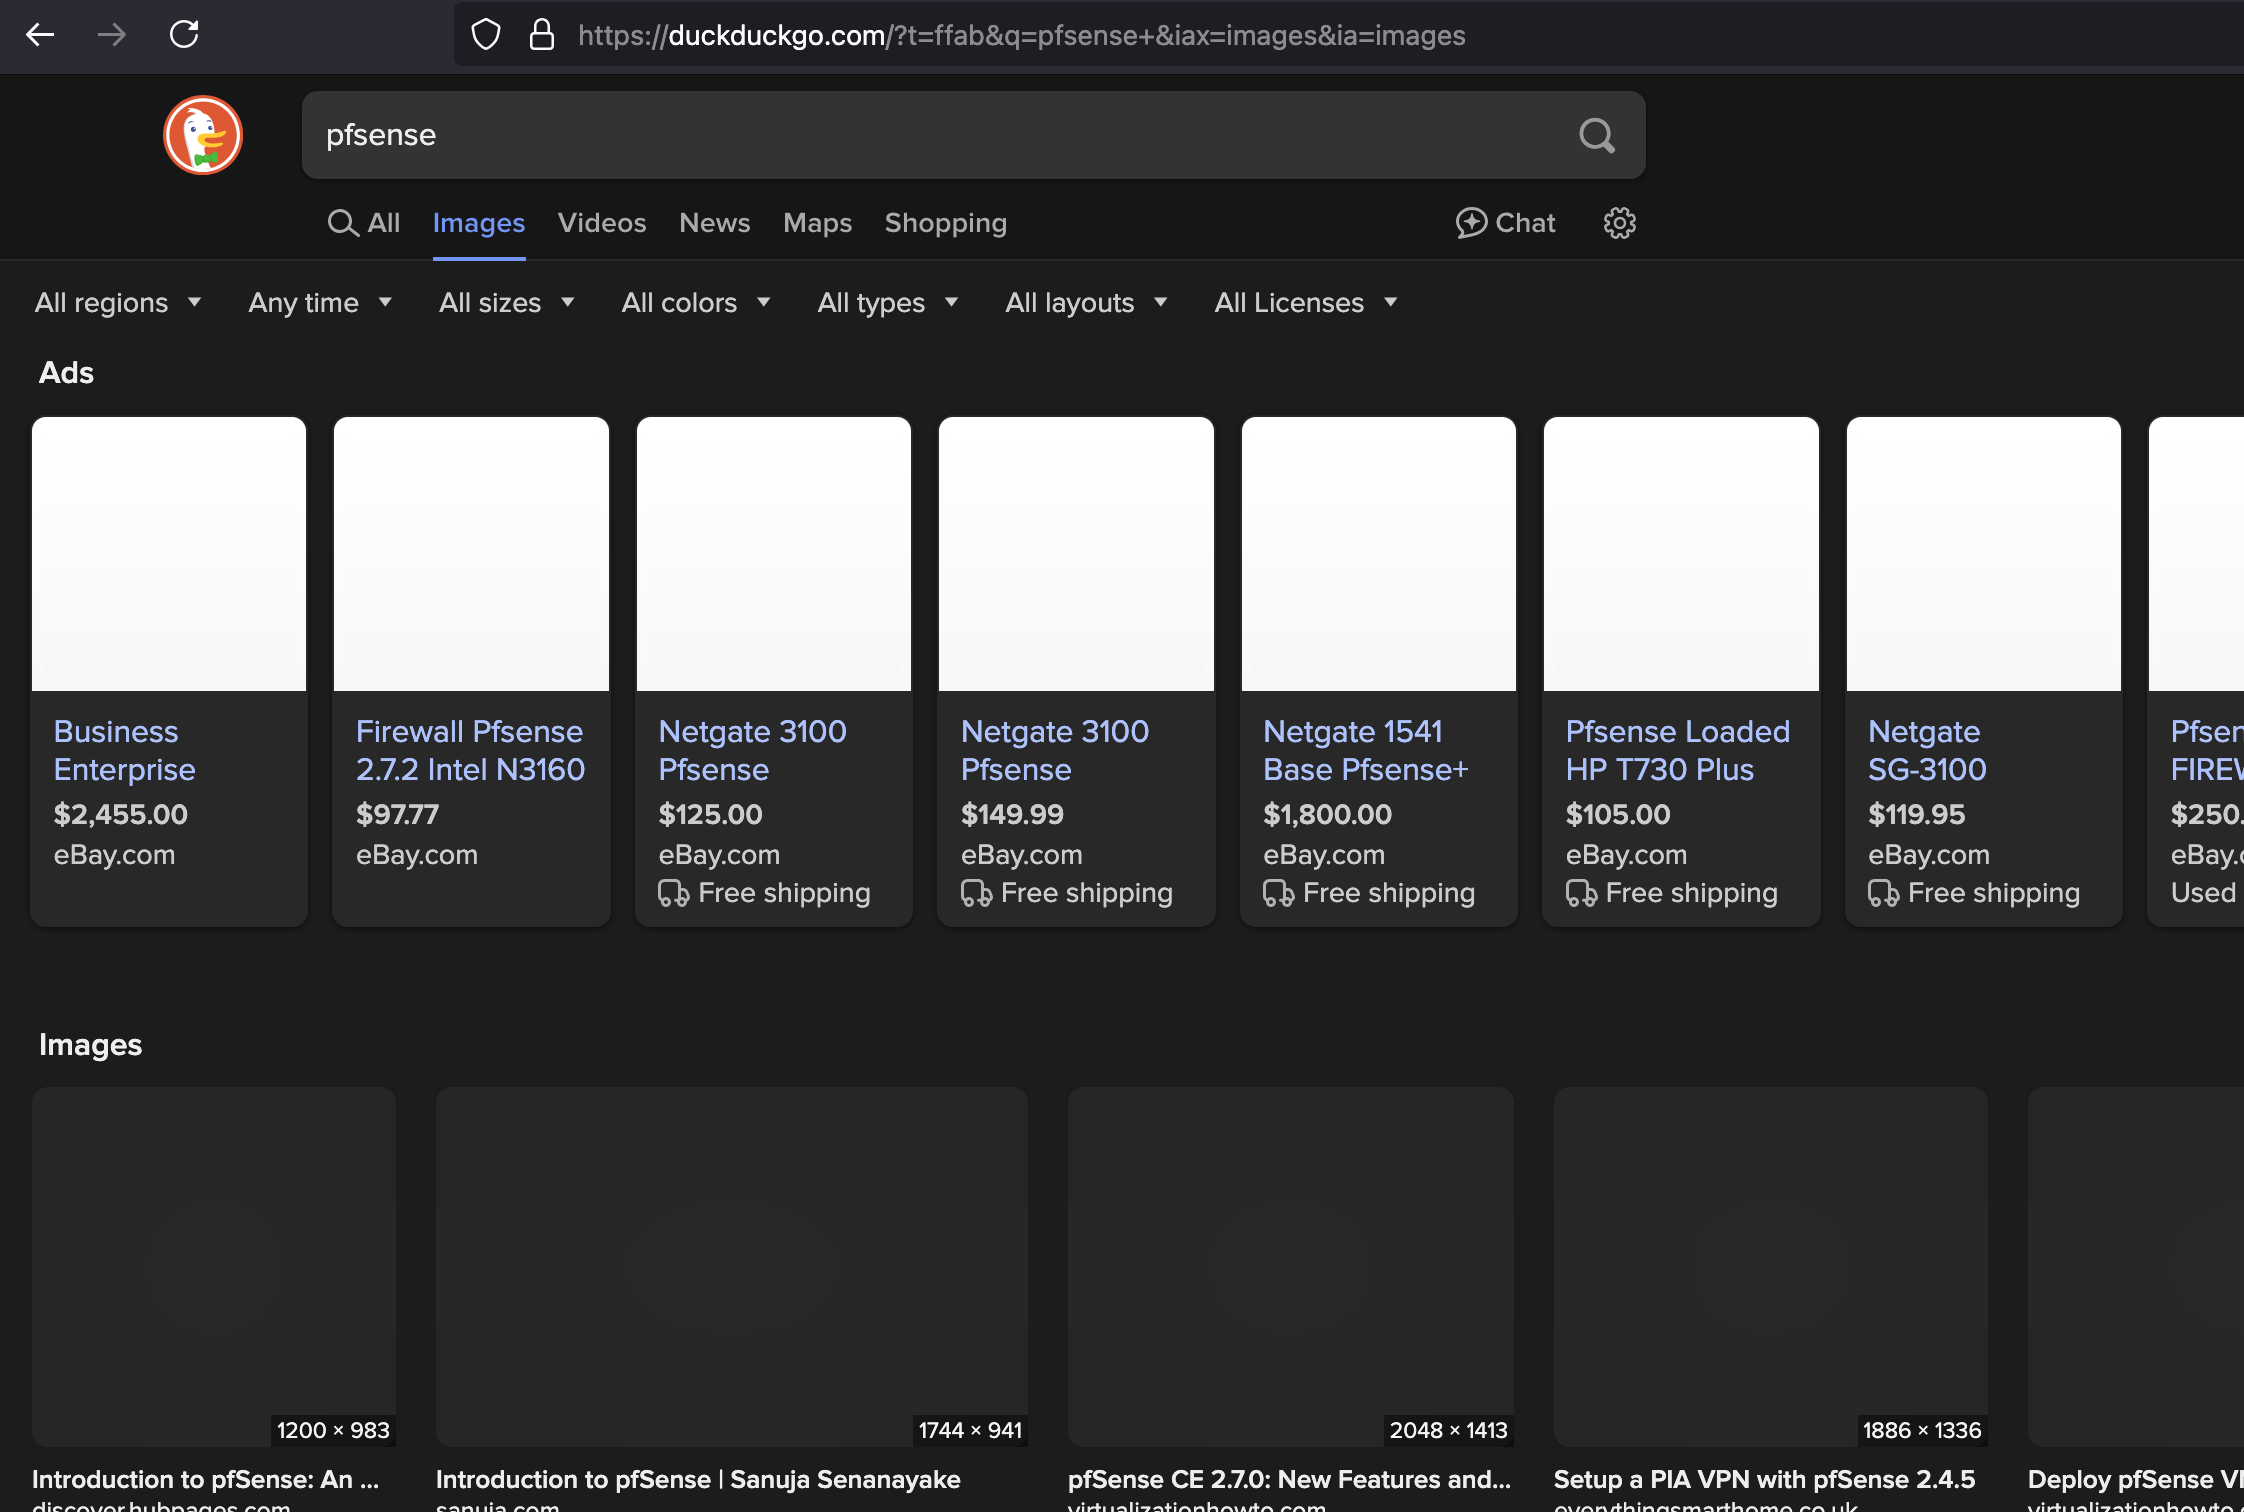Switch to the Videos tab
Image resolution: width=2244 pixels, height=1512 pixels.
click(x=602, y=223)
